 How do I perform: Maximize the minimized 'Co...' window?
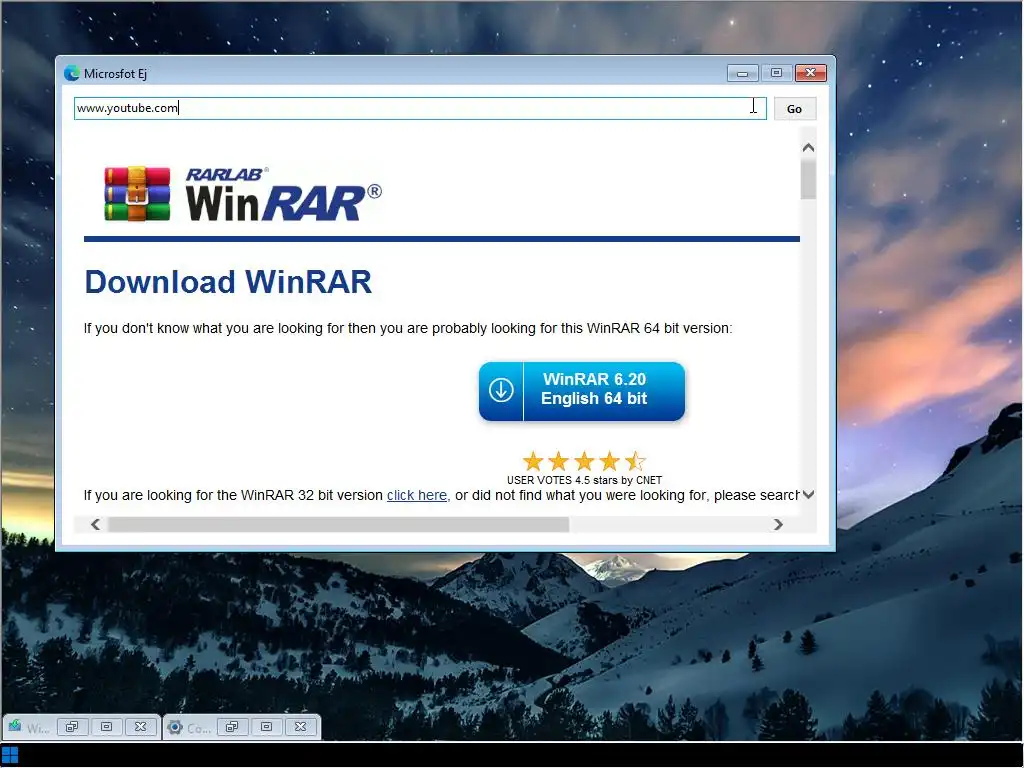coord(266,727)
